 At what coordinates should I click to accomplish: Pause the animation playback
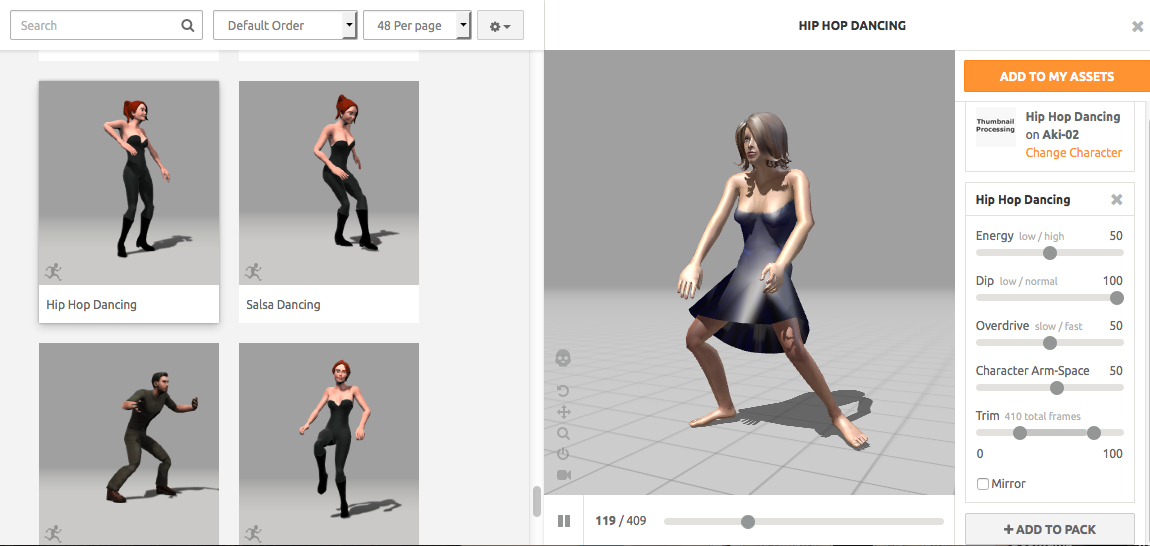coord(564,521)
